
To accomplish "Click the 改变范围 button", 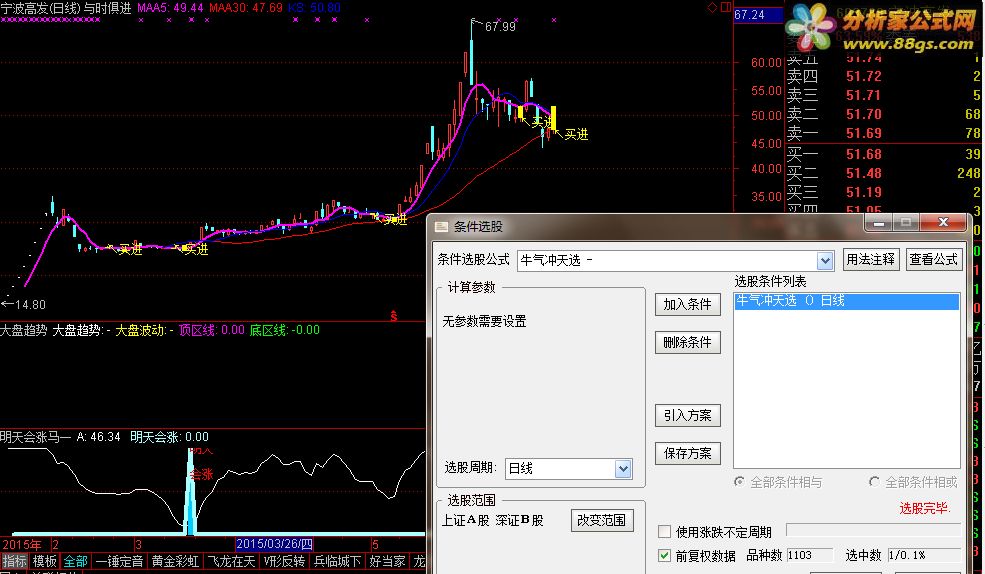I will tap(602, 520).
